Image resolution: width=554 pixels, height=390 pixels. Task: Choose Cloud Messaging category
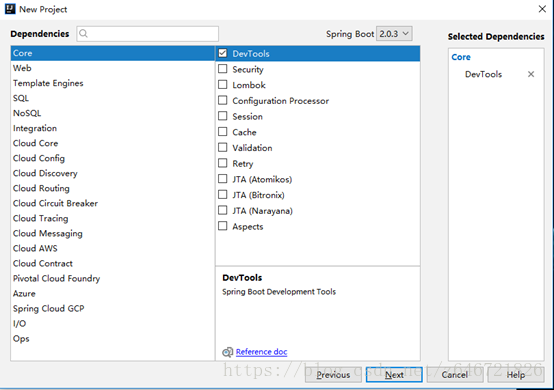[113, 234]
